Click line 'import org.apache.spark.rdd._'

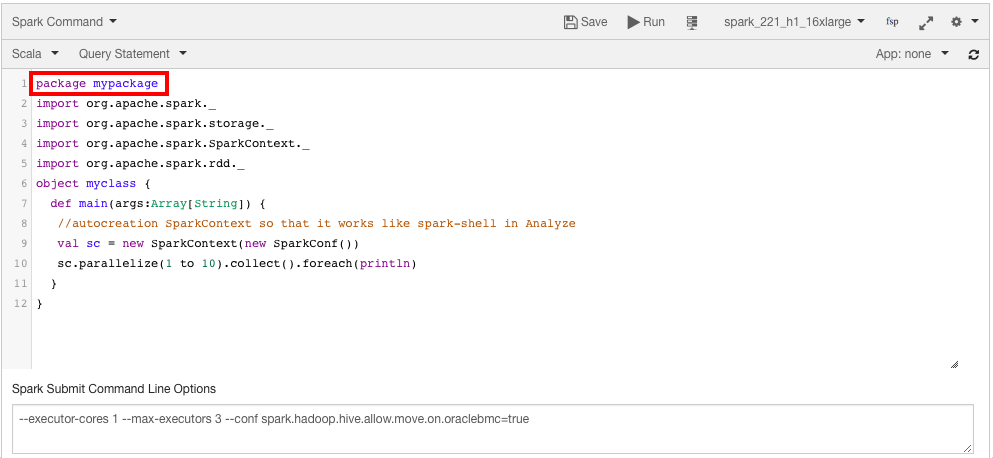coord(140,163)
